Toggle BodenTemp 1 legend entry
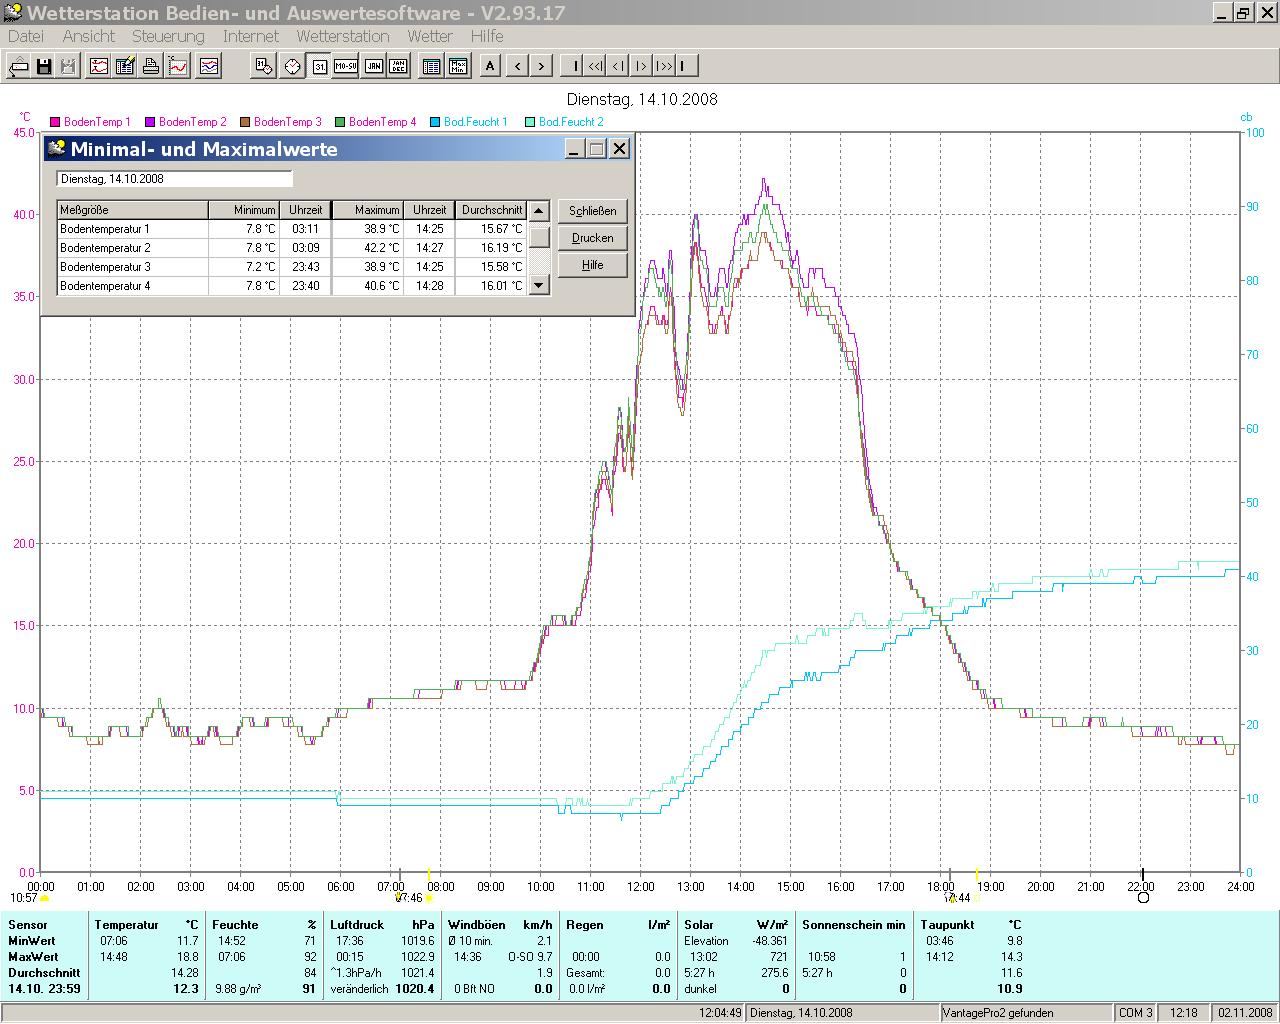This screenshot has height=1024, width=1280. coord(96,122)
